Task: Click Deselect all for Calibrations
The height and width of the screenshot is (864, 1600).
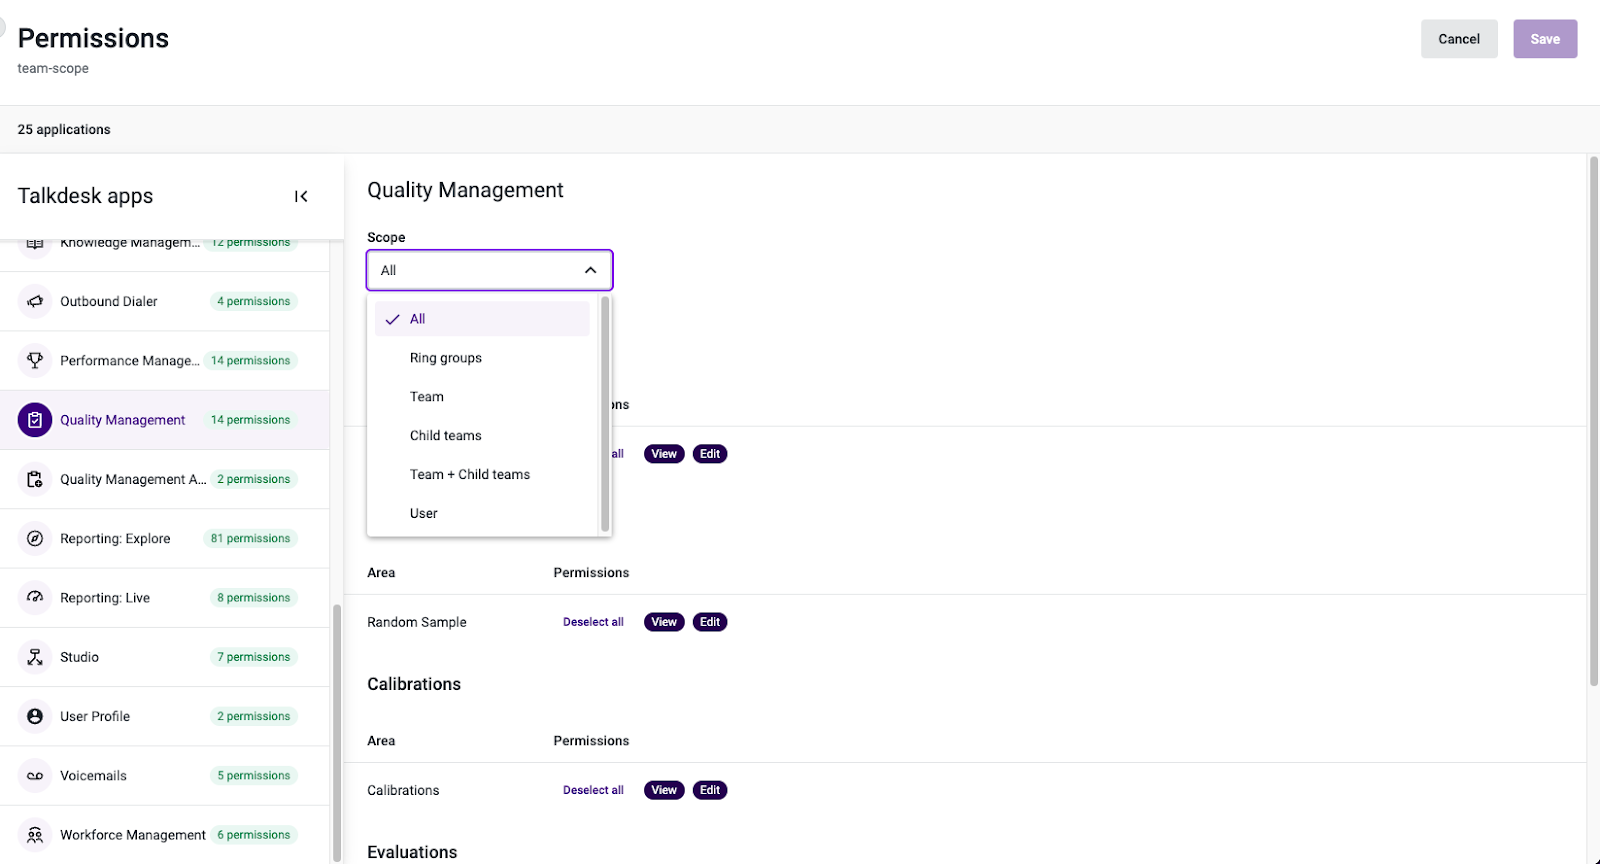Action: click(593, 790)
